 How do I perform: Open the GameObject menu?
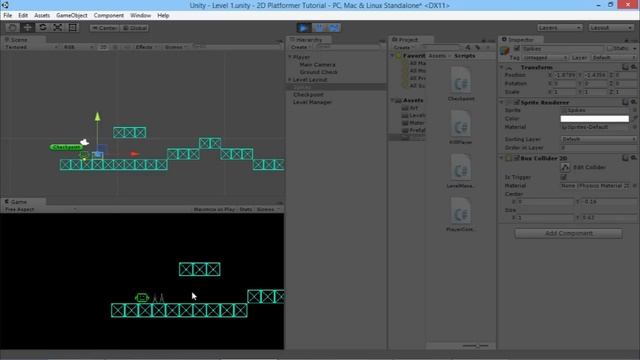72,15
